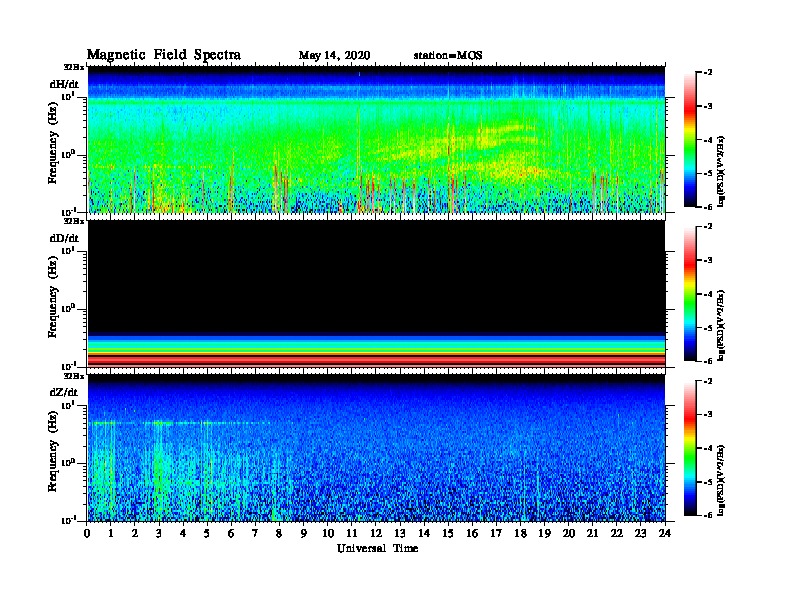792x612 pixels.
Task: Click the 32Hz label atop the dD/dt panel
Action: (74, 221)
